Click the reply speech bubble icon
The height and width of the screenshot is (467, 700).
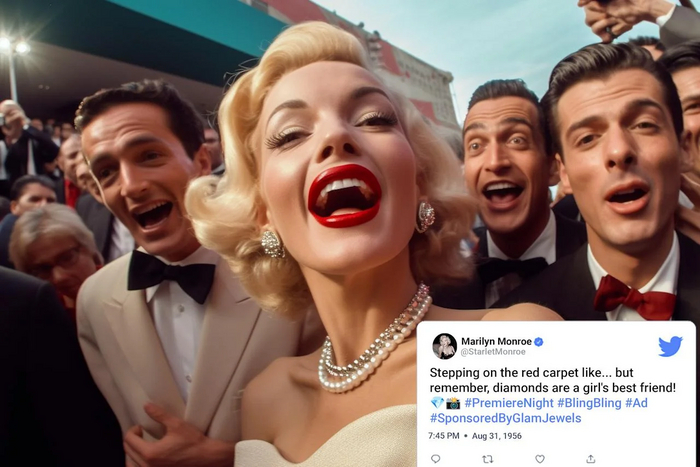coord(436,459)
